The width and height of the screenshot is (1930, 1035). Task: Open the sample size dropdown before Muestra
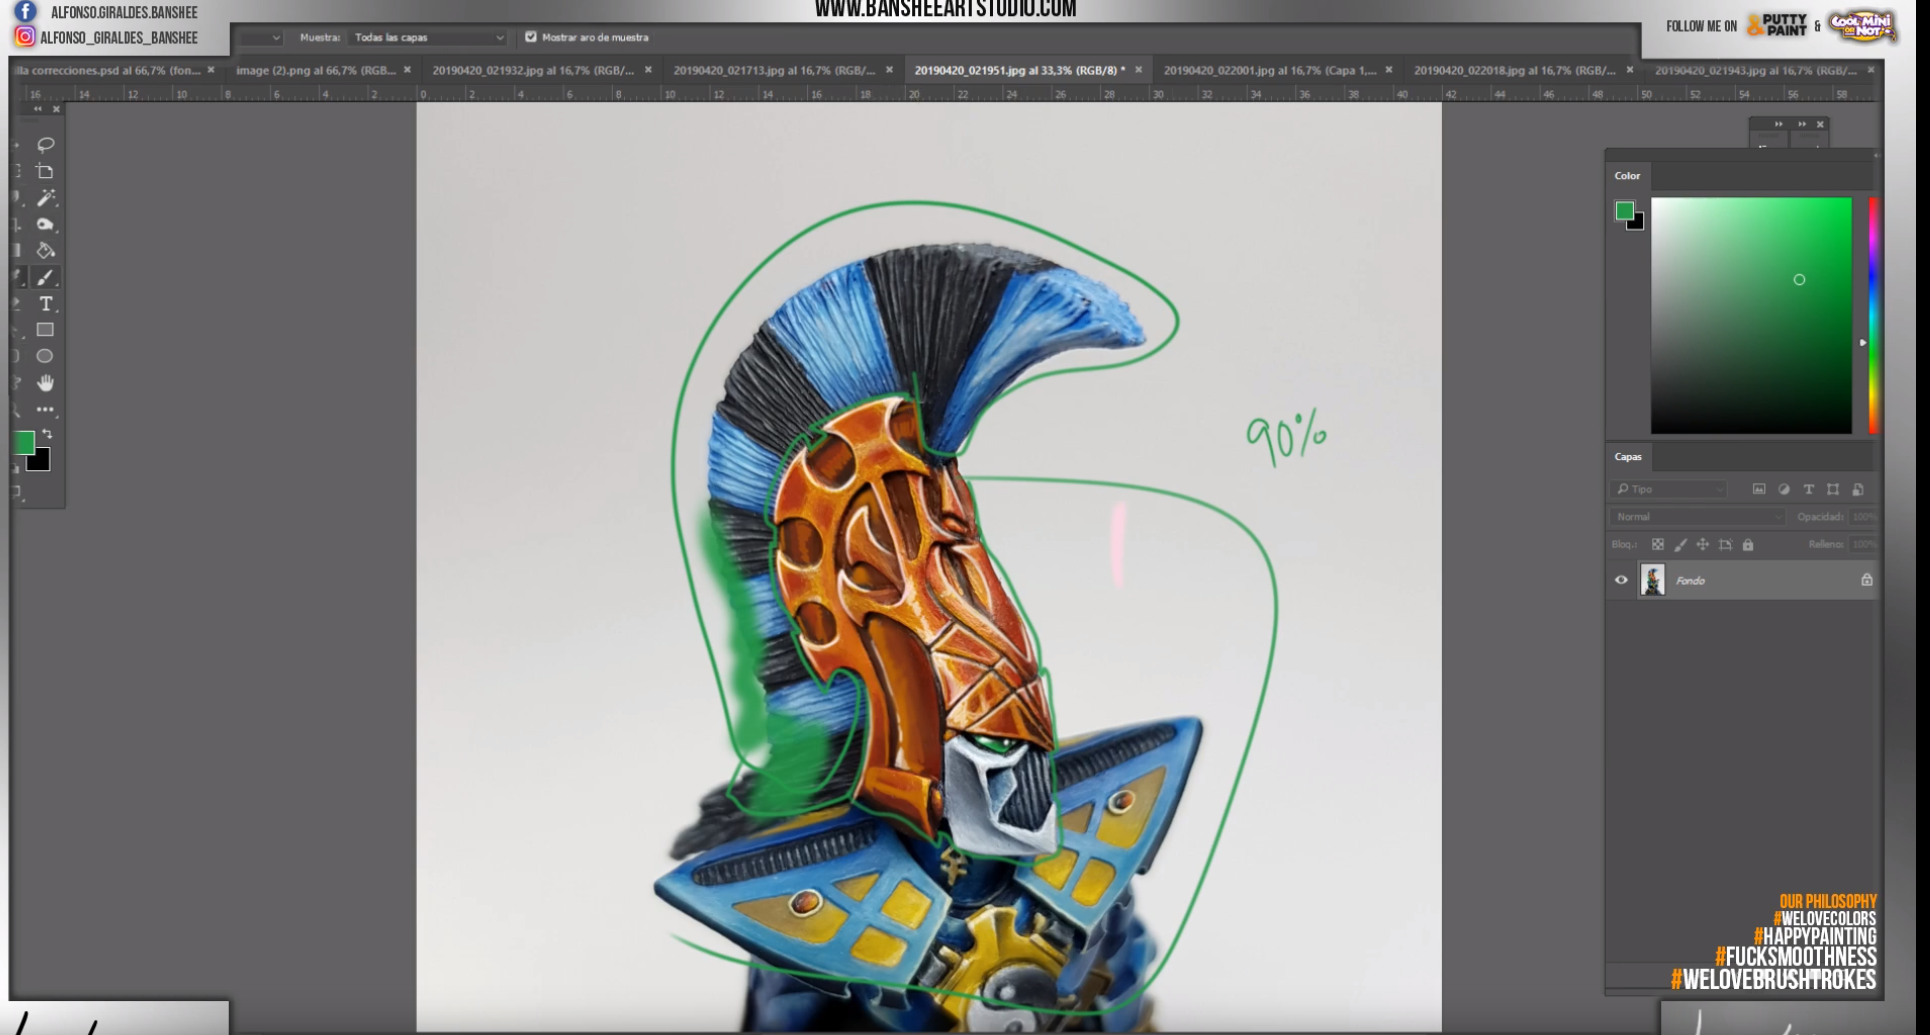pyautogui.click(x=262, y=37)
